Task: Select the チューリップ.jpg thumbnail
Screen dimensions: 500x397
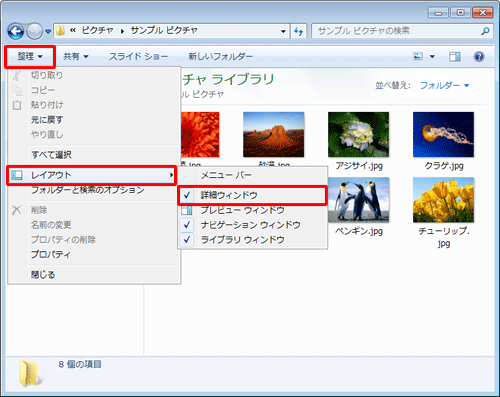Action: tap(443, 200)
